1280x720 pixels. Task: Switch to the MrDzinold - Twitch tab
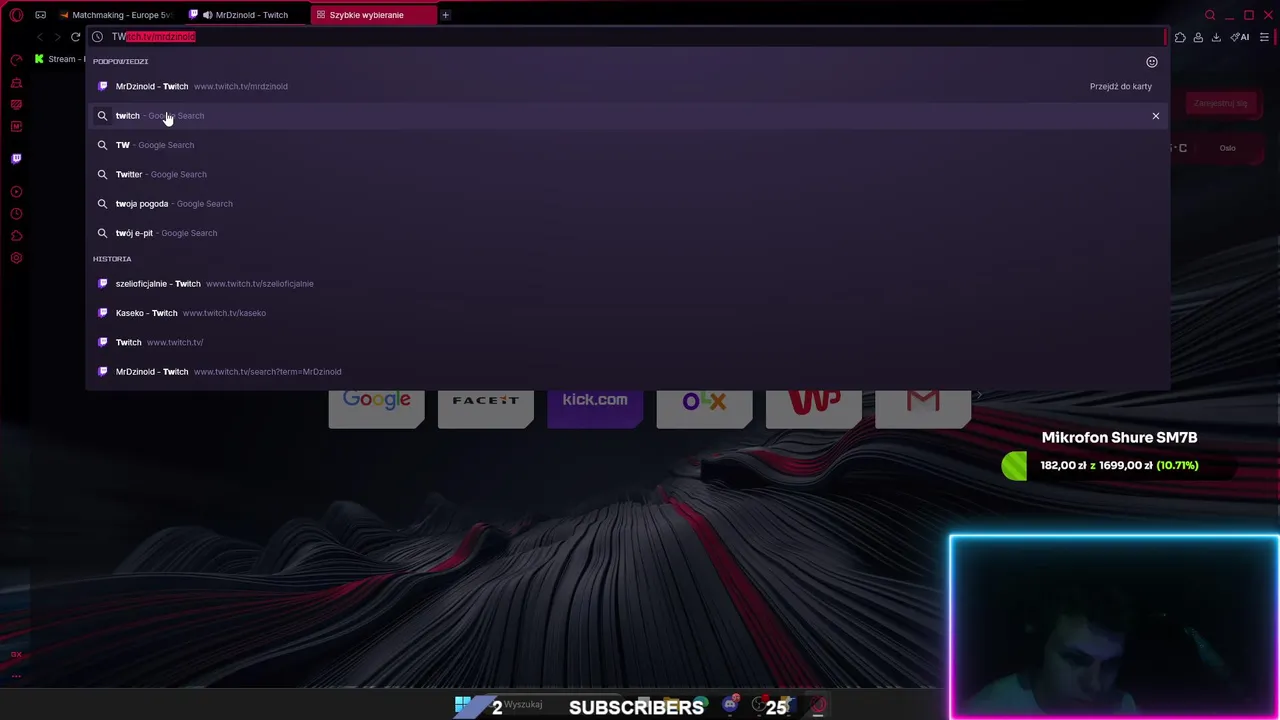click(244, 15)
